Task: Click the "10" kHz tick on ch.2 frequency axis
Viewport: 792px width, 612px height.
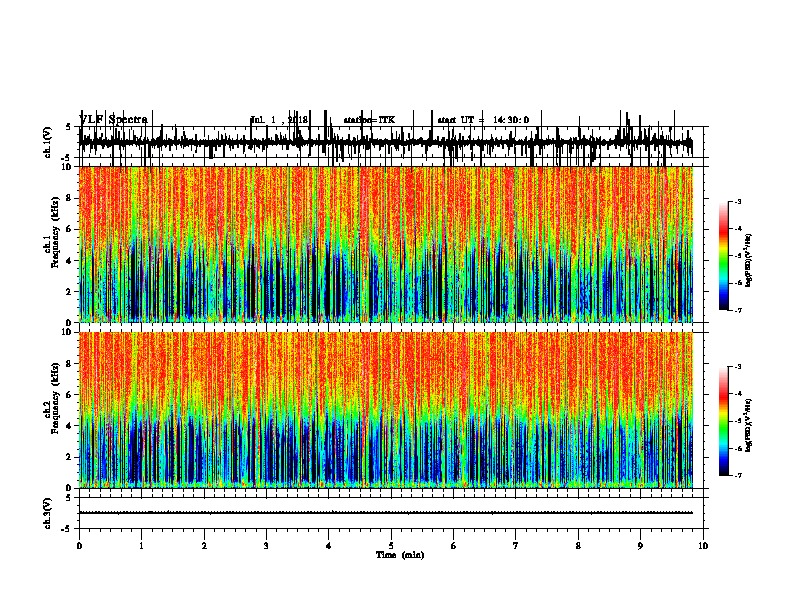Action: point(67,332)
